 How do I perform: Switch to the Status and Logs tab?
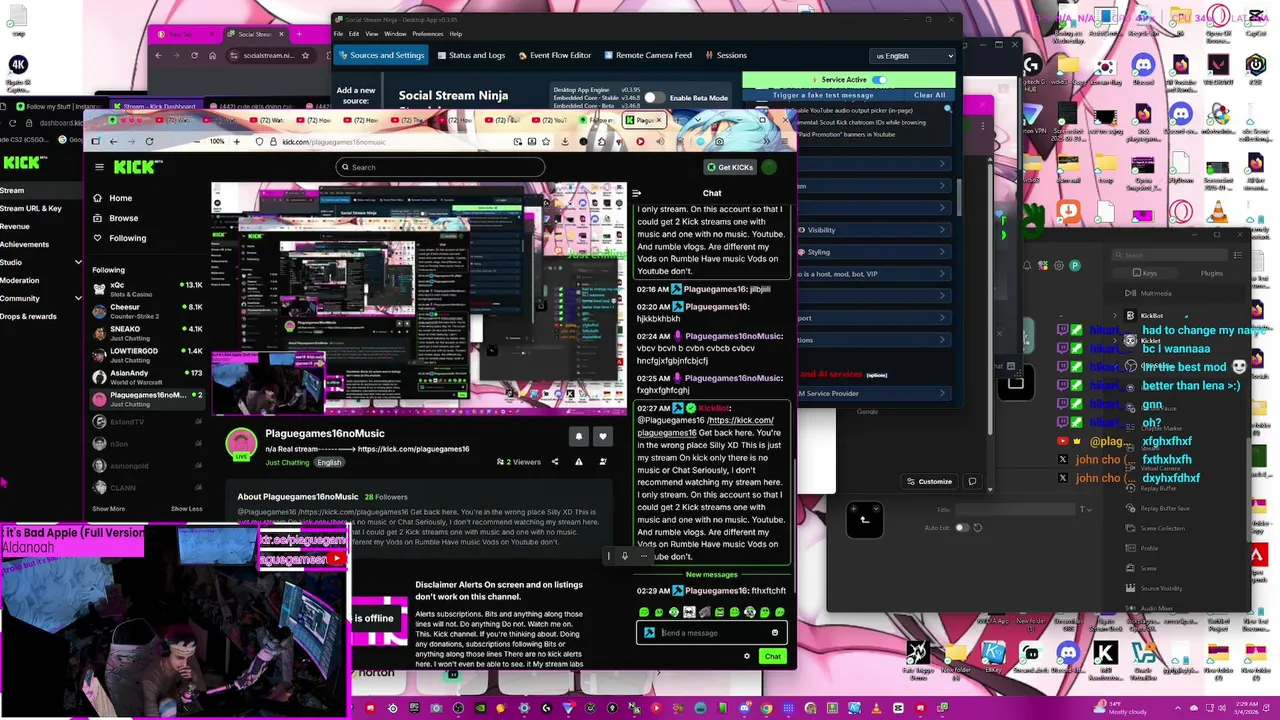(x=470, y=55)
